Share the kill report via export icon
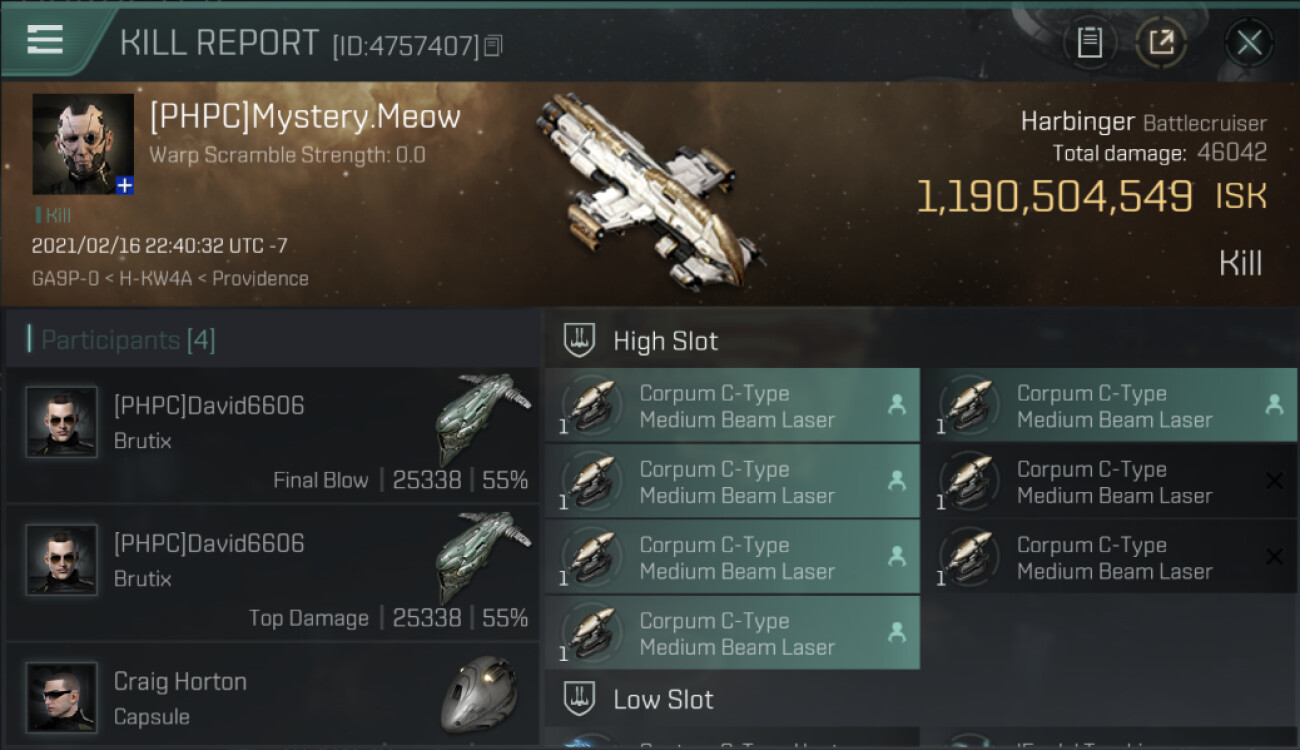Image resolution: width=1300 pixels, height=750 pixels. tap(1161, 42)
